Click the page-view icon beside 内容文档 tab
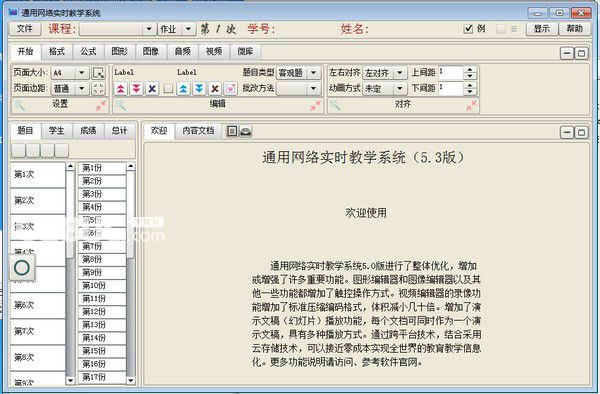Image resolution: width=600 pixels, height=394 pixels. pos(232,131)
